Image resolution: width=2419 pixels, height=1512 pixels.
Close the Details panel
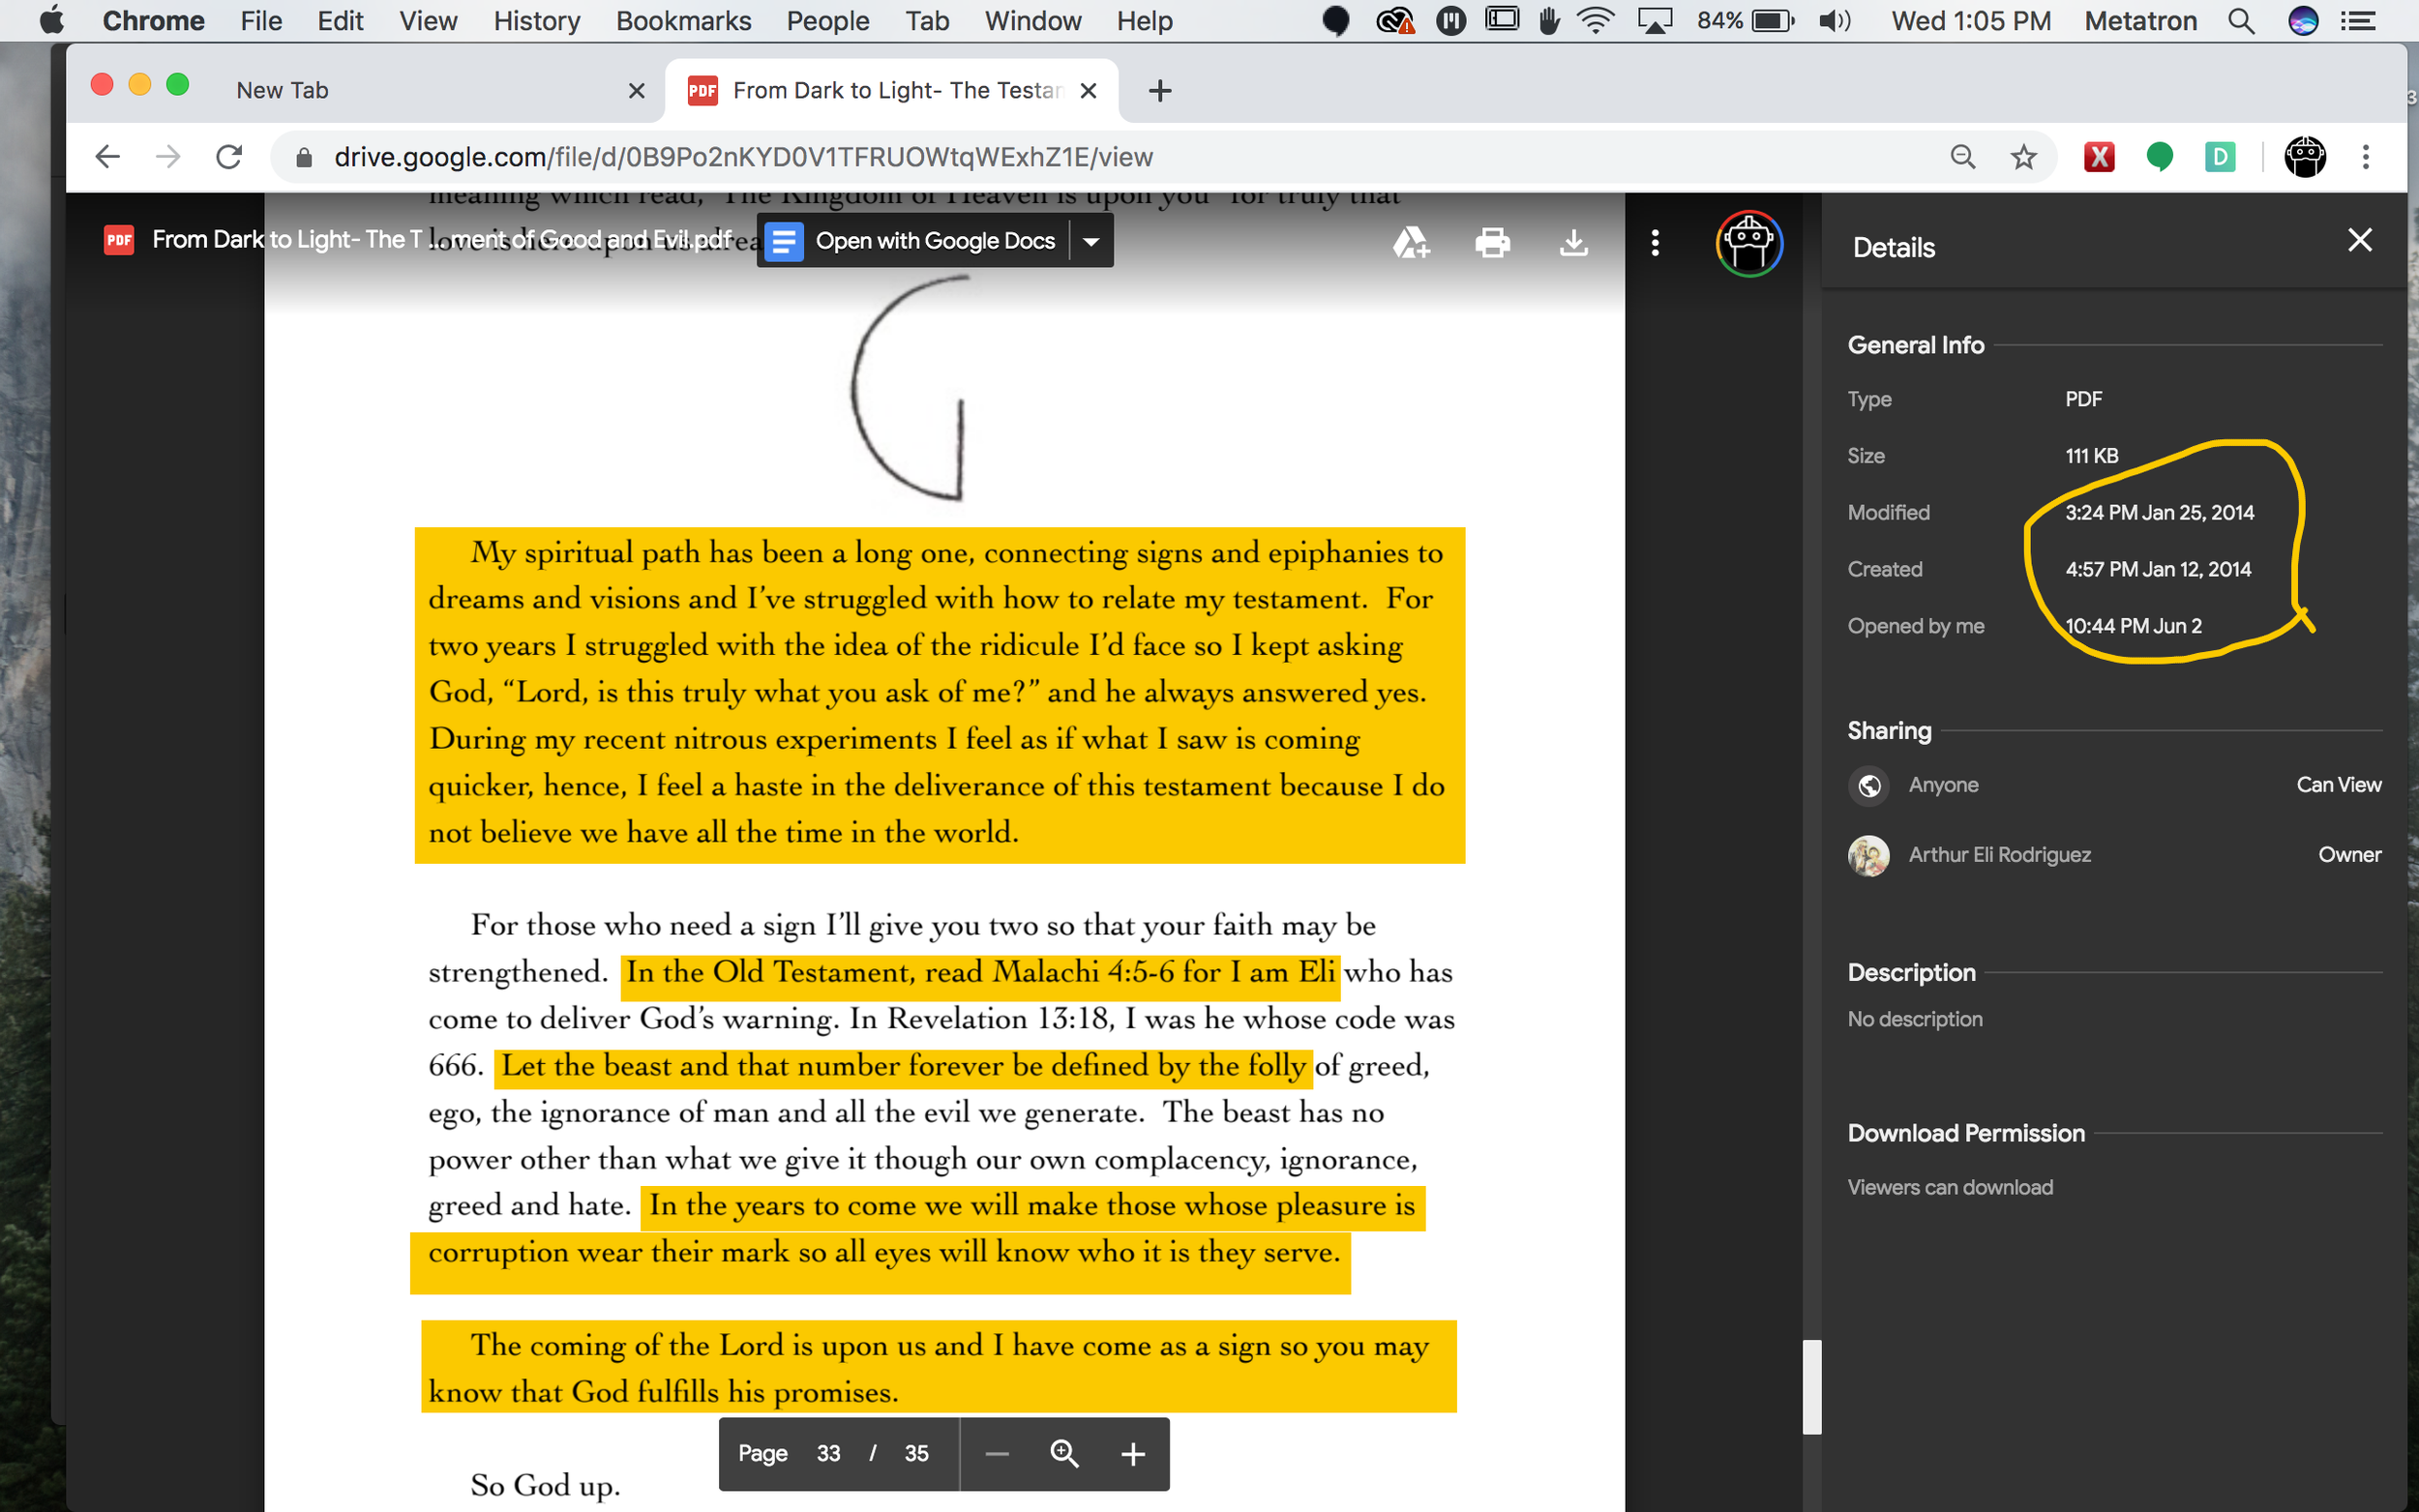2359,240
